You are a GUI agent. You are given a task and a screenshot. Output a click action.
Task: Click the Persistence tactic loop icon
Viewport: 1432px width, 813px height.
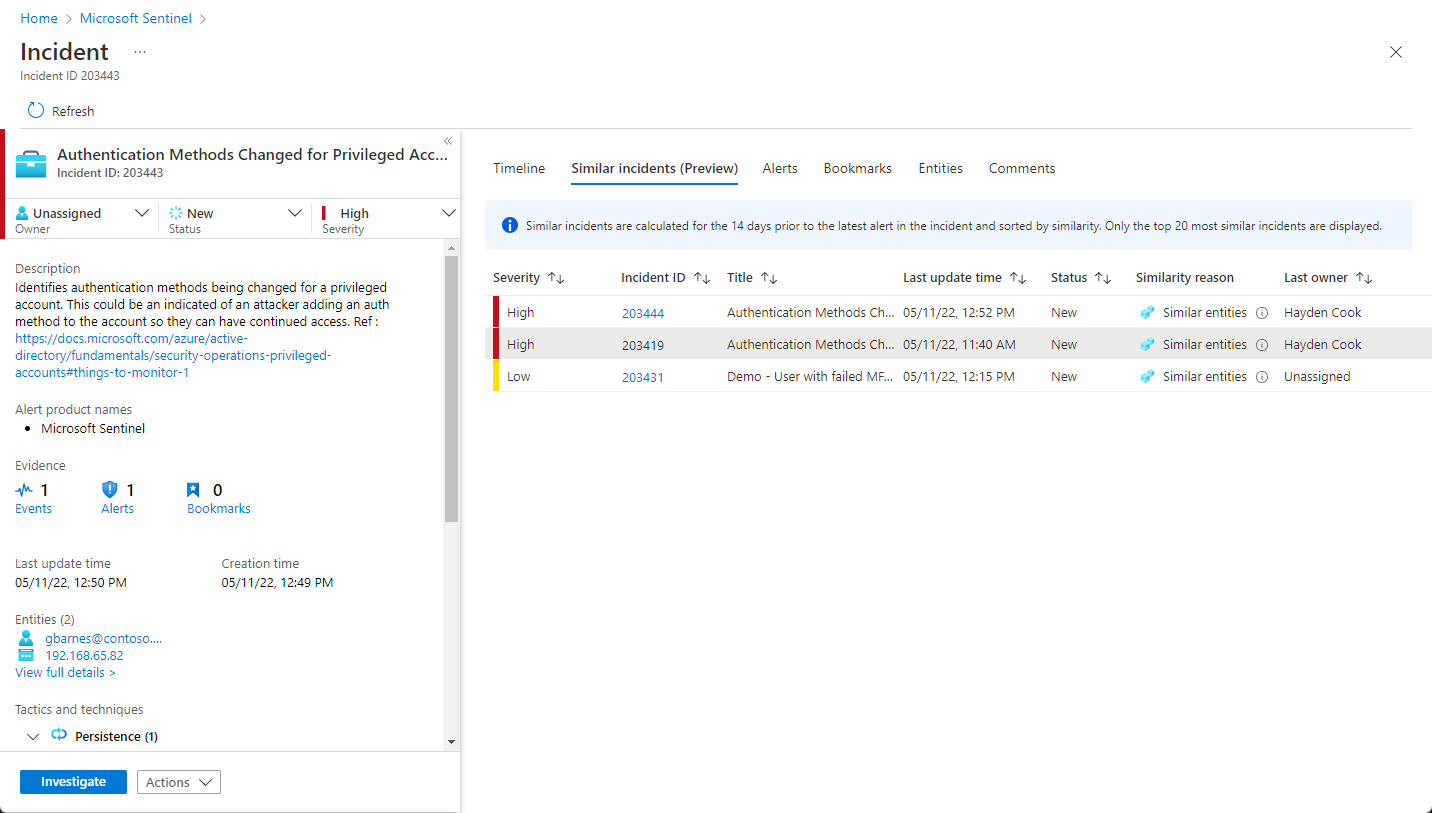click(x=59, y=735)
